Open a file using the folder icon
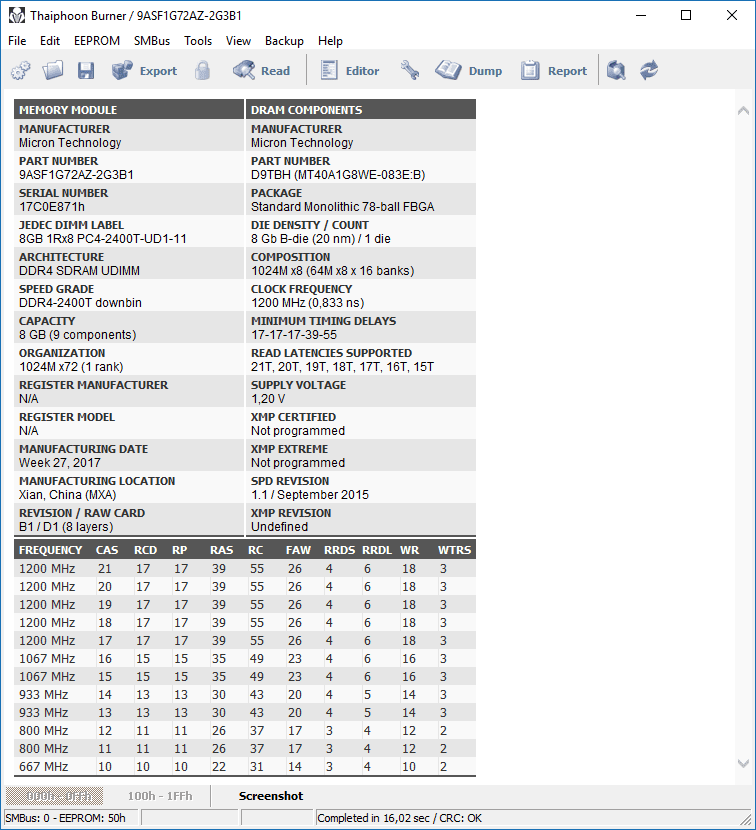The image size is (756, 830). click(x=53, y=70)
